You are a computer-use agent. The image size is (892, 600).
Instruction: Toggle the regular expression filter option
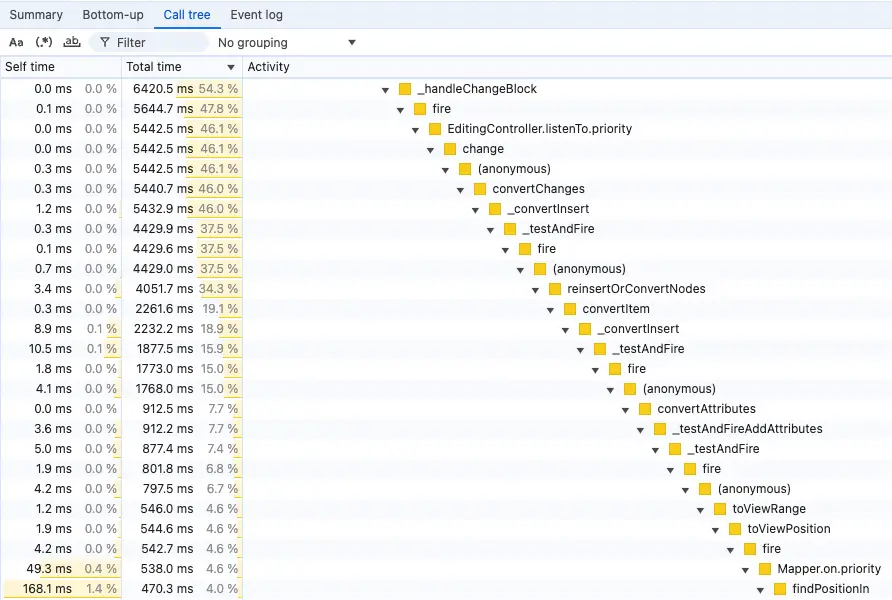(x=44, y=42)
